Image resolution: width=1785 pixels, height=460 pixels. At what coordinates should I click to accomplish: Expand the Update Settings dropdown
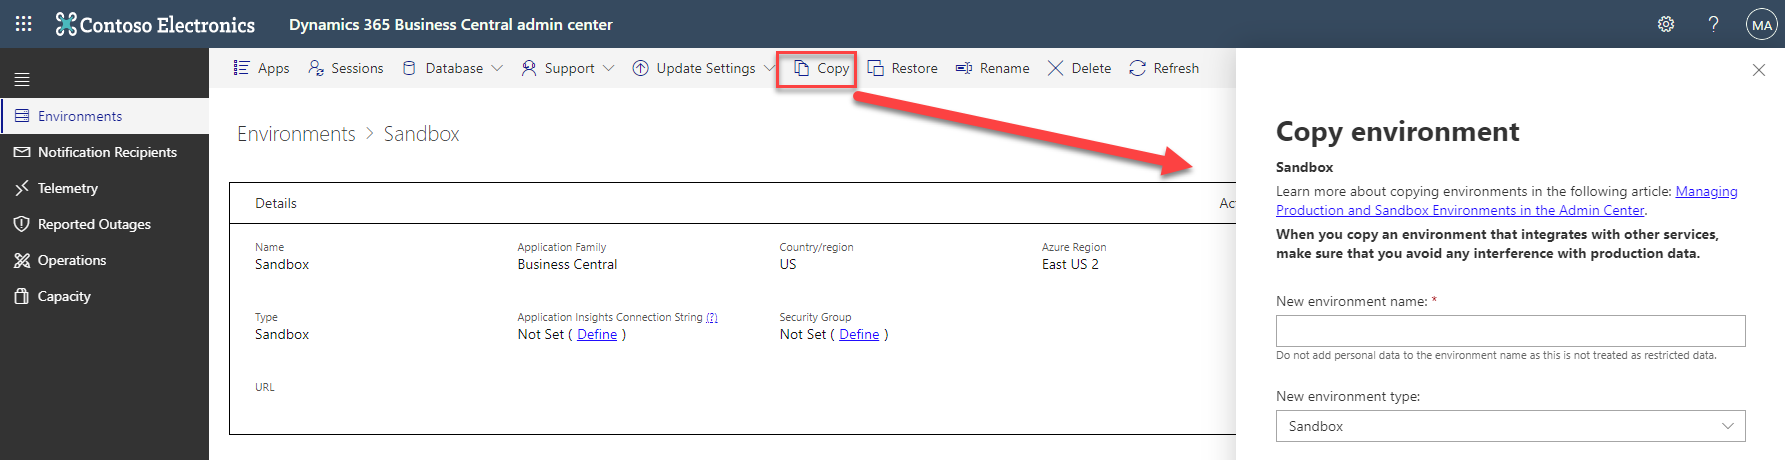pyautogui.click(x=704, y=68)
